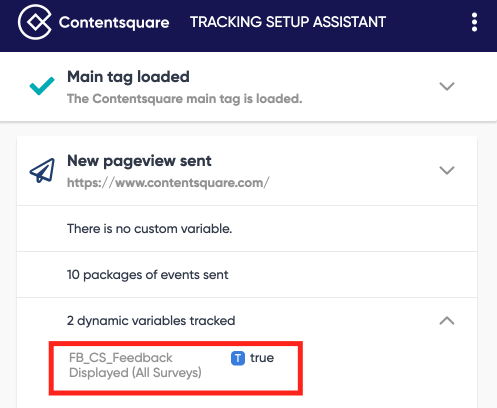Click the Contentsquare brand name

coord(114,23)
